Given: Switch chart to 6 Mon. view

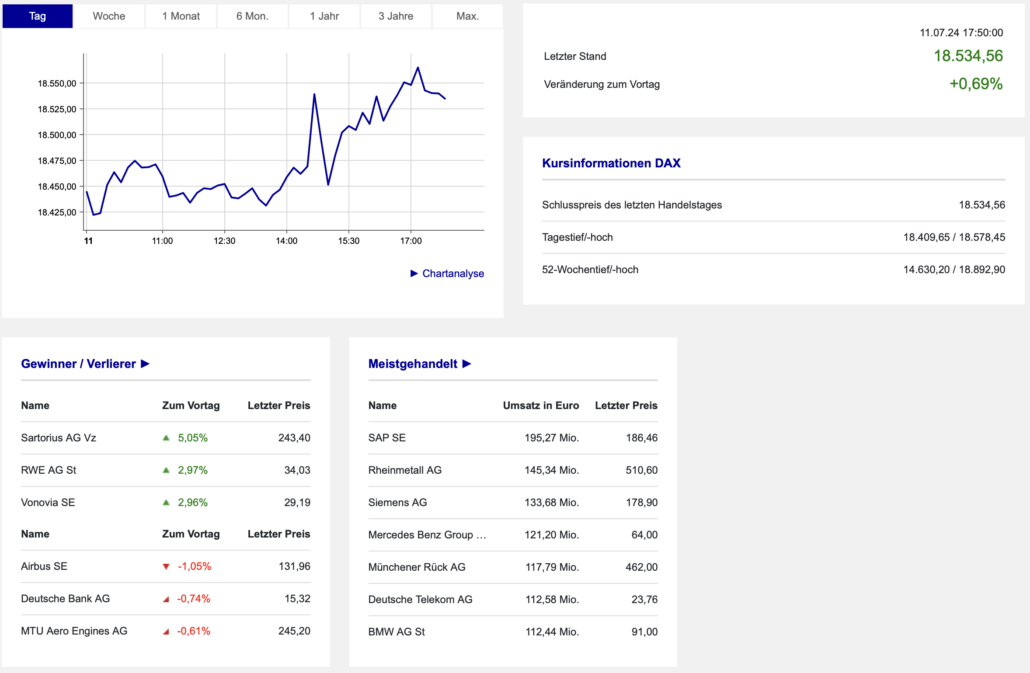Looking at the screenshot, I should [252, 16].
